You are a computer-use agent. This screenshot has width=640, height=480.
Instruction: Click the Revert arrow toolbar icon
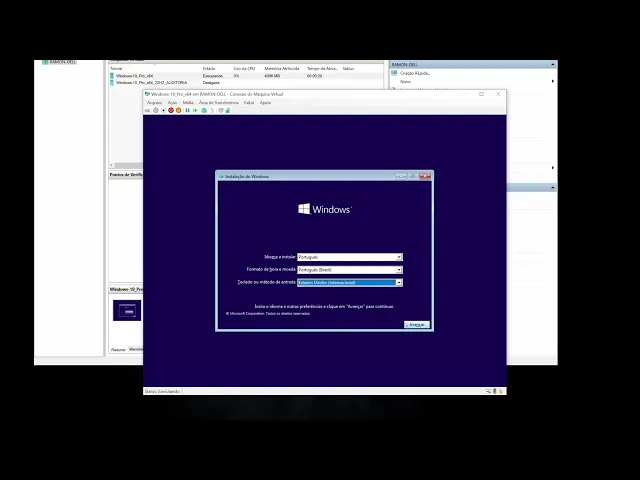(212, 111)
